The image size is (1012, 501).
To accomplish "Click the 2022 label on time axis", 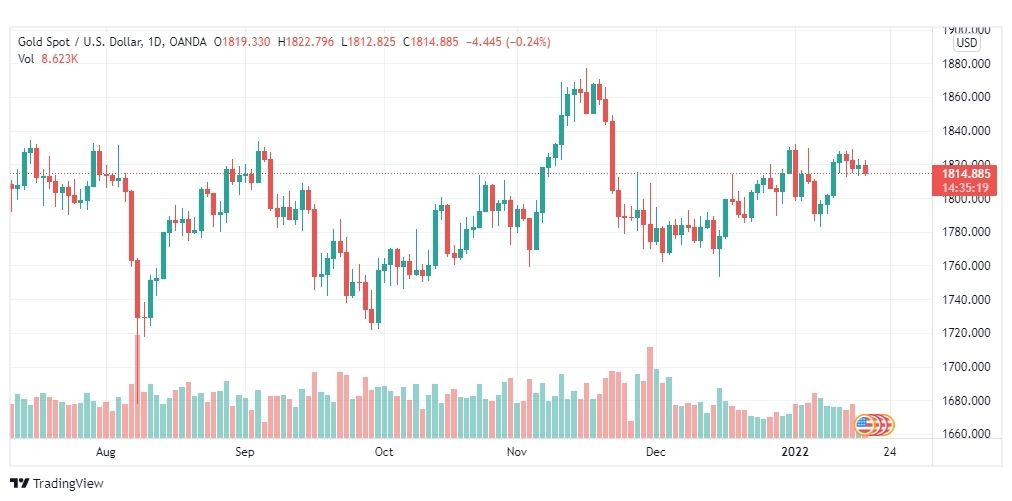I will coord(795,452).
